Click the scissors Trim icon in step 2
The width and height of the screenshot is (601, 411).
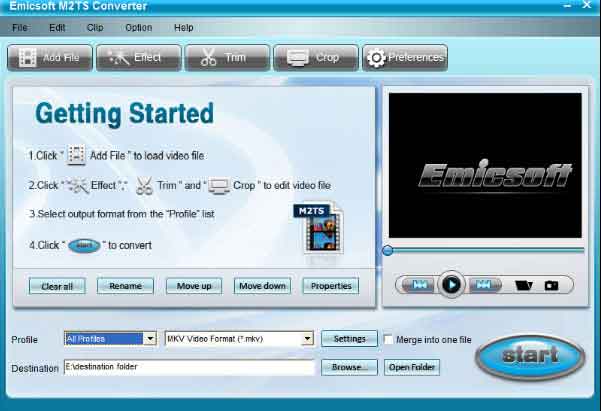click(144, 186)
